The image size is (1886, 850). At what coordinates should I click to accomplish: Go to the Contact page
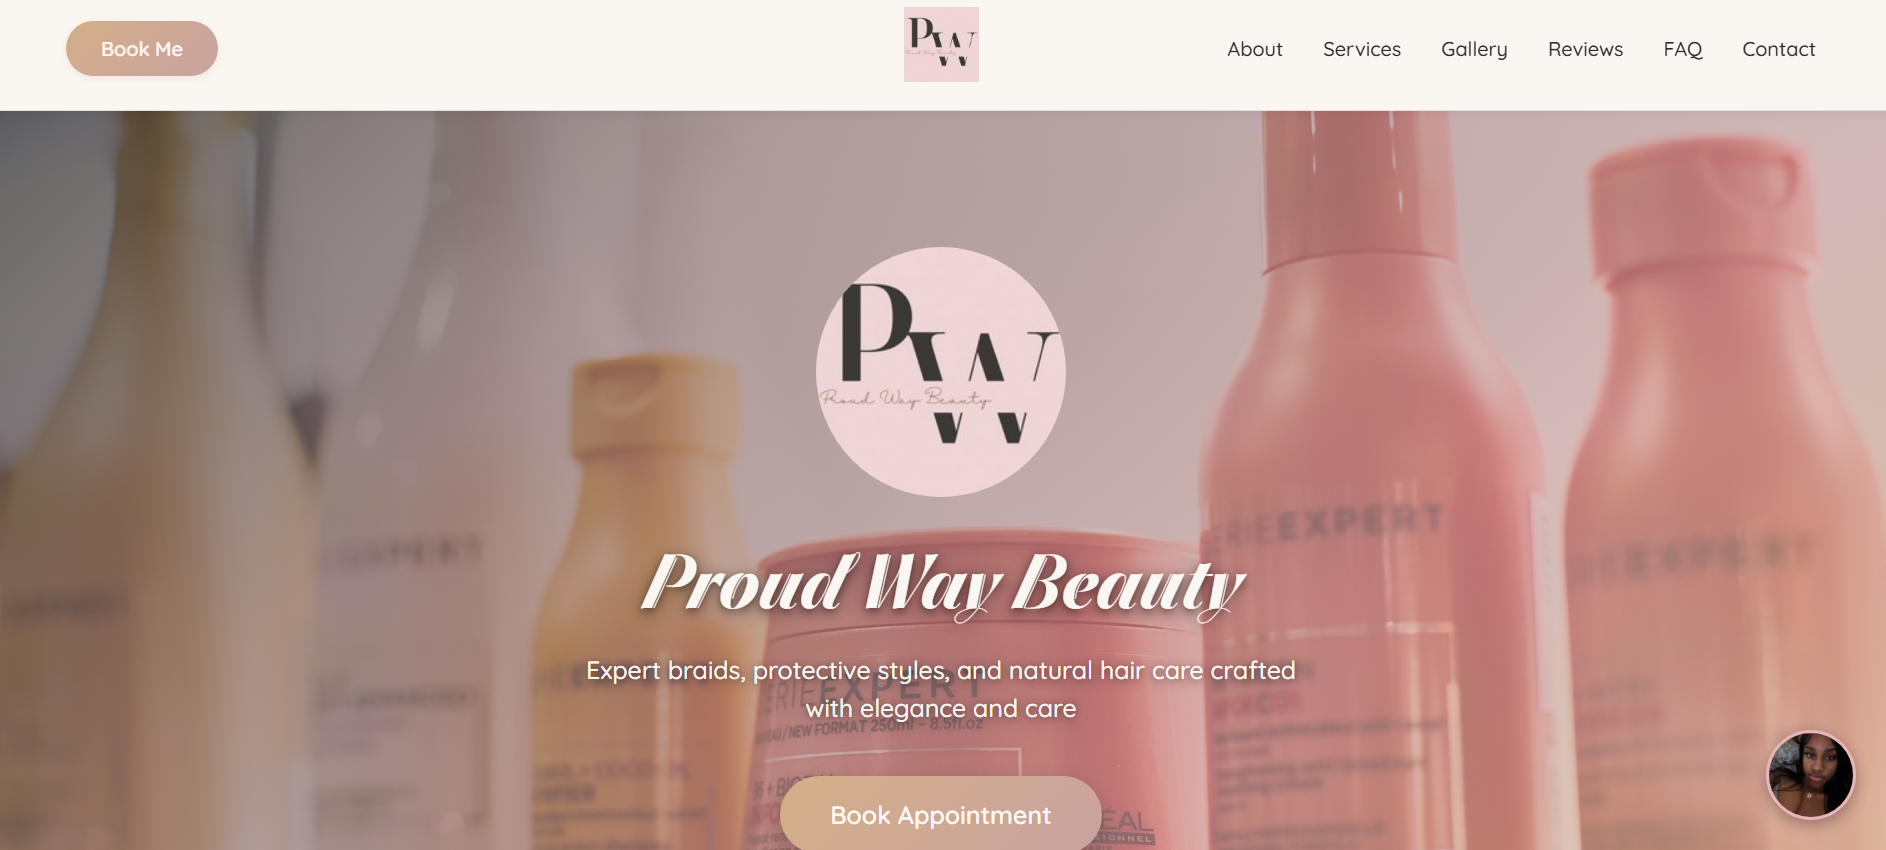(x=1778, y=49)
